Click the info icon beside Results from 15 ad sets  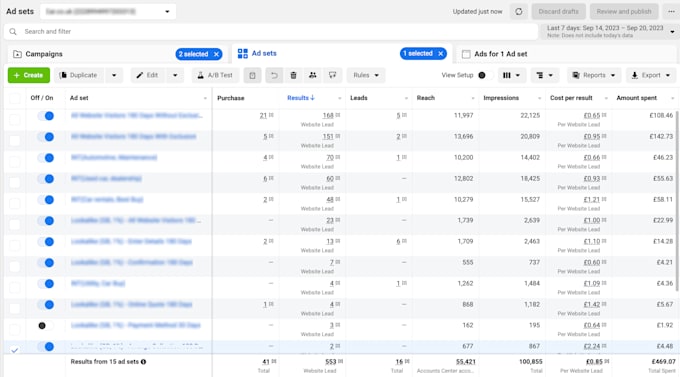(144, 362)
